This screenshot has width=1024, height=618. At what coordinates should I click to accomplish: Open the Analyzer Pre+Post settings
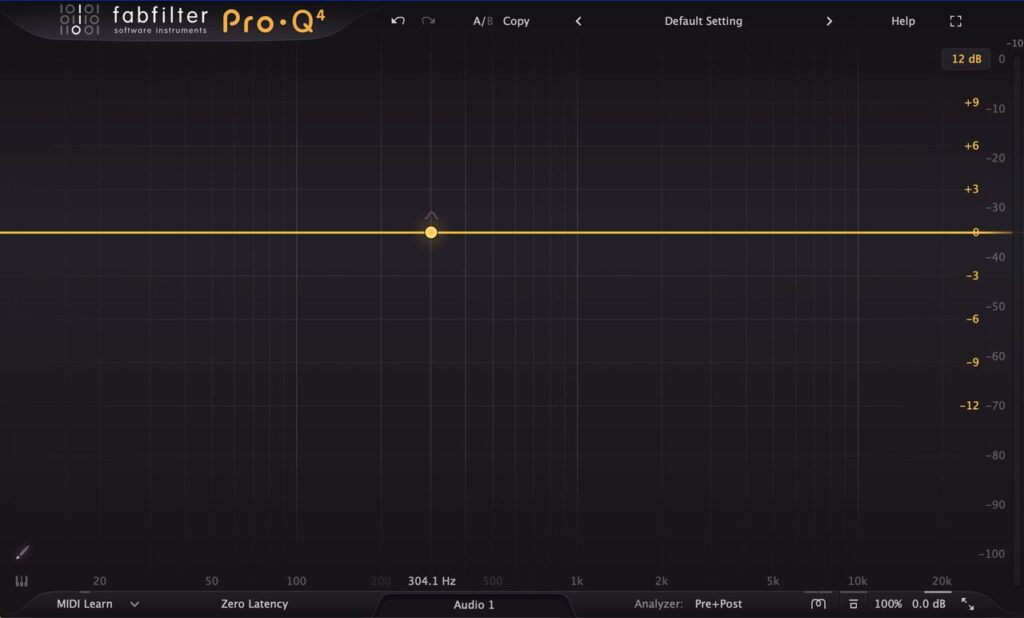718,604
